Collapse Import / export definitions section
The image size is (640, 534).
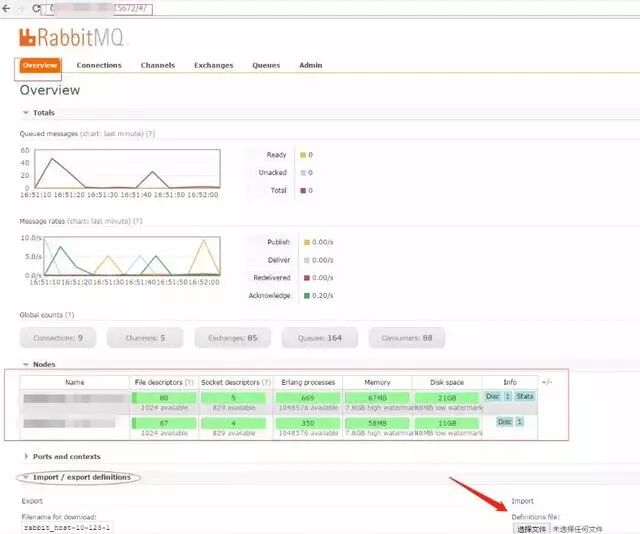pos(78,477)
